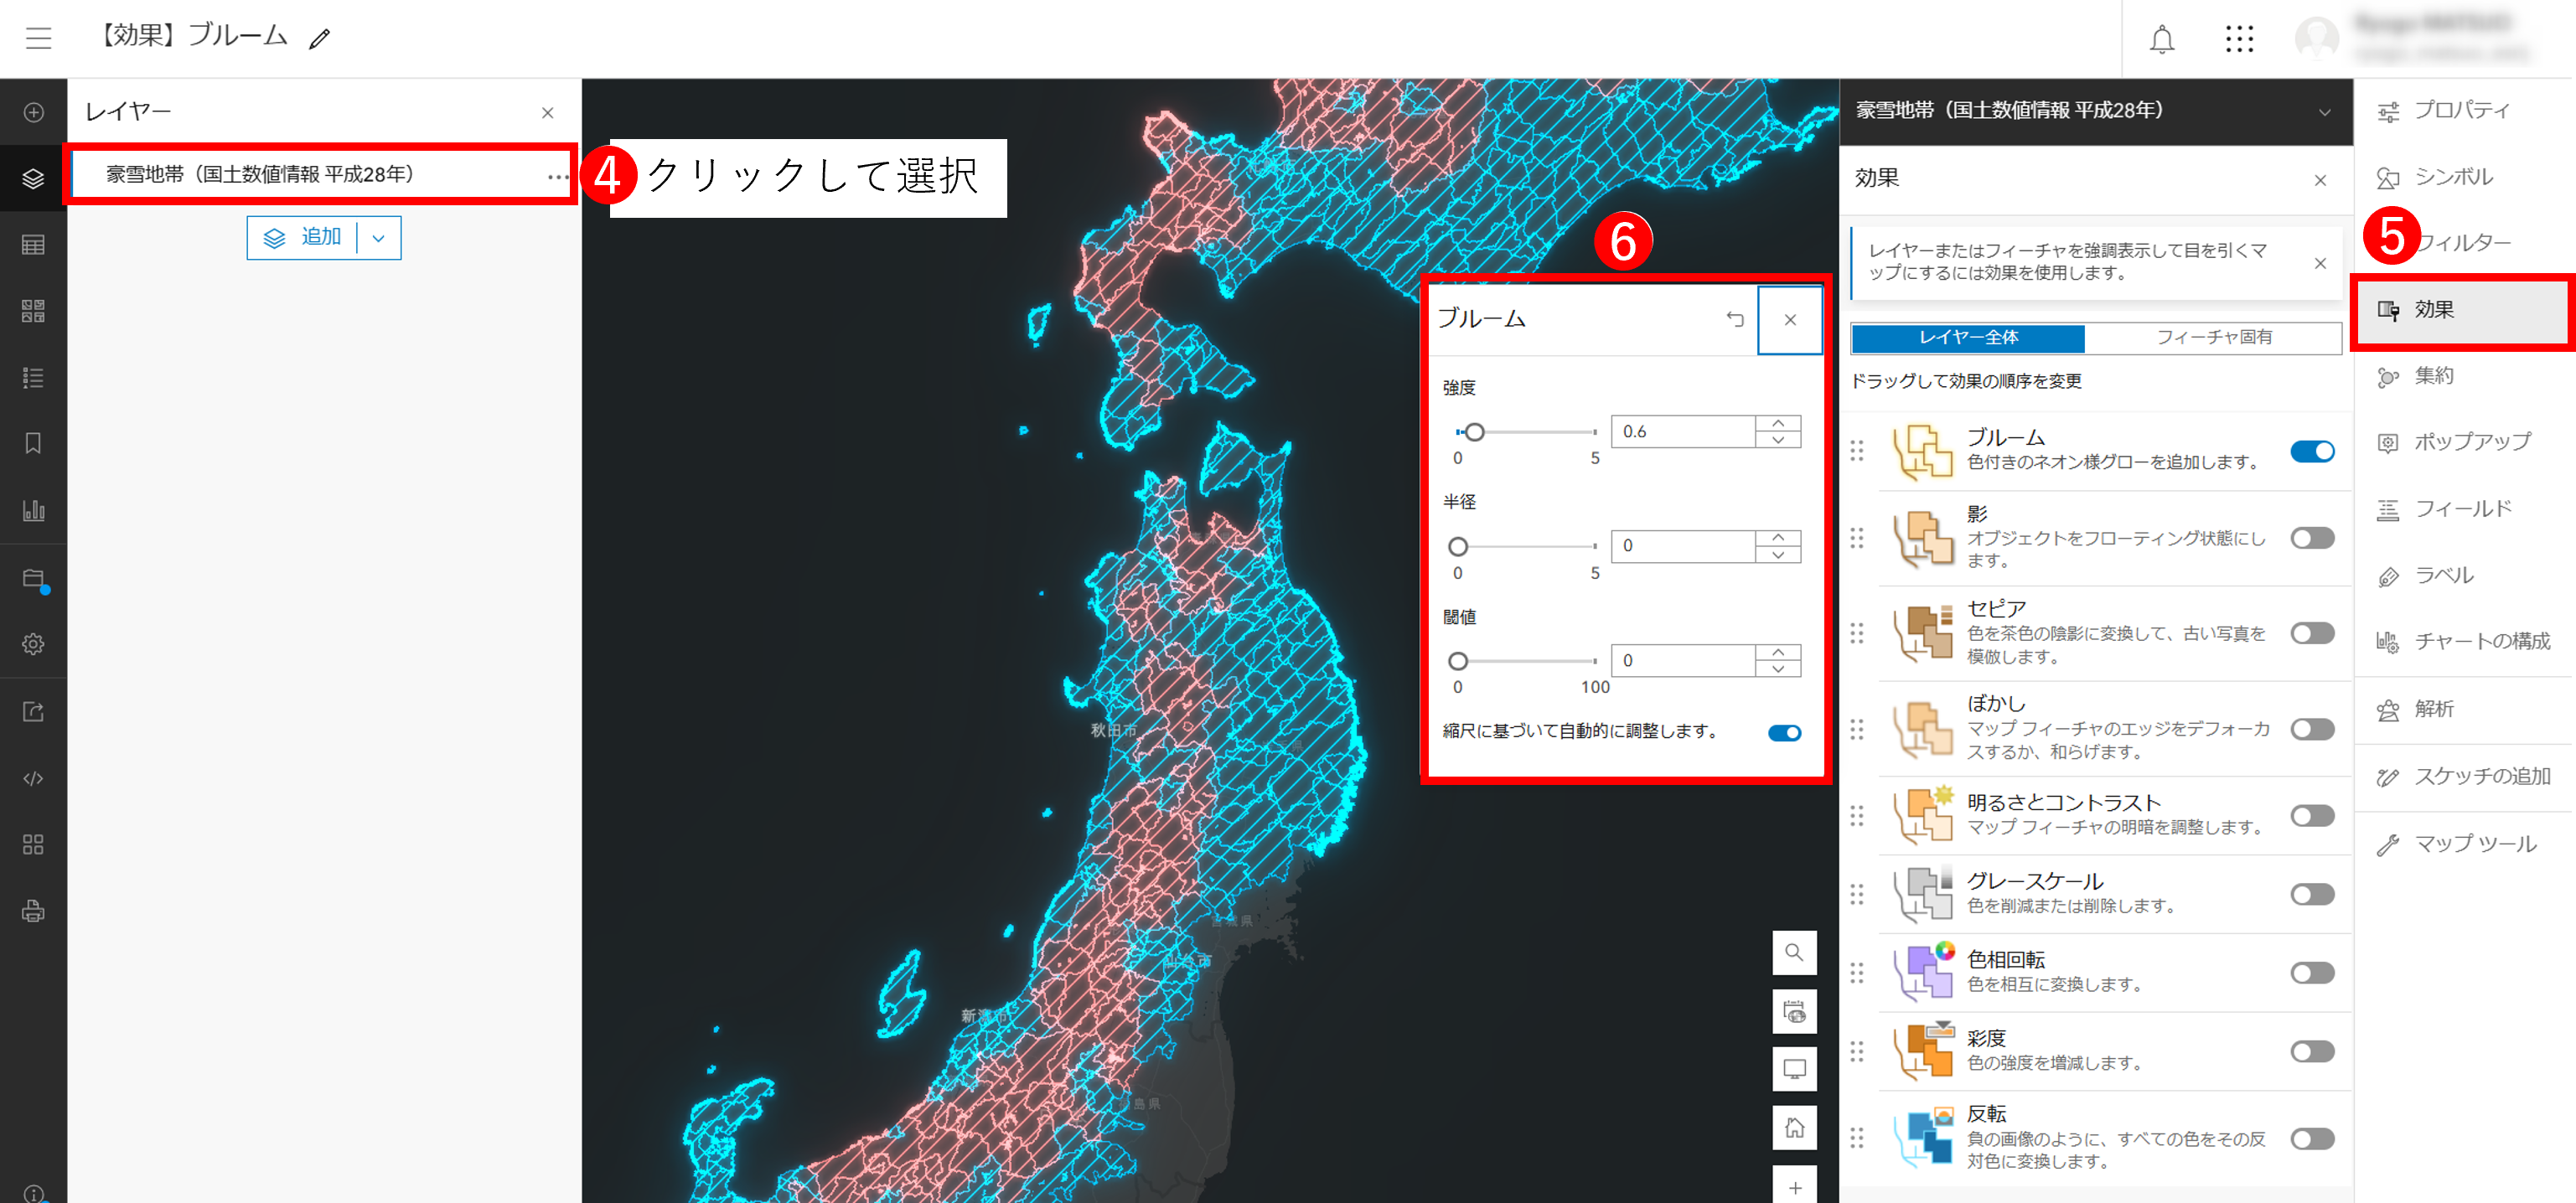Reset Bloom settings with the undo arrow
The height and width of the screenshot is (1203, 2576).
click(1735, 319)
